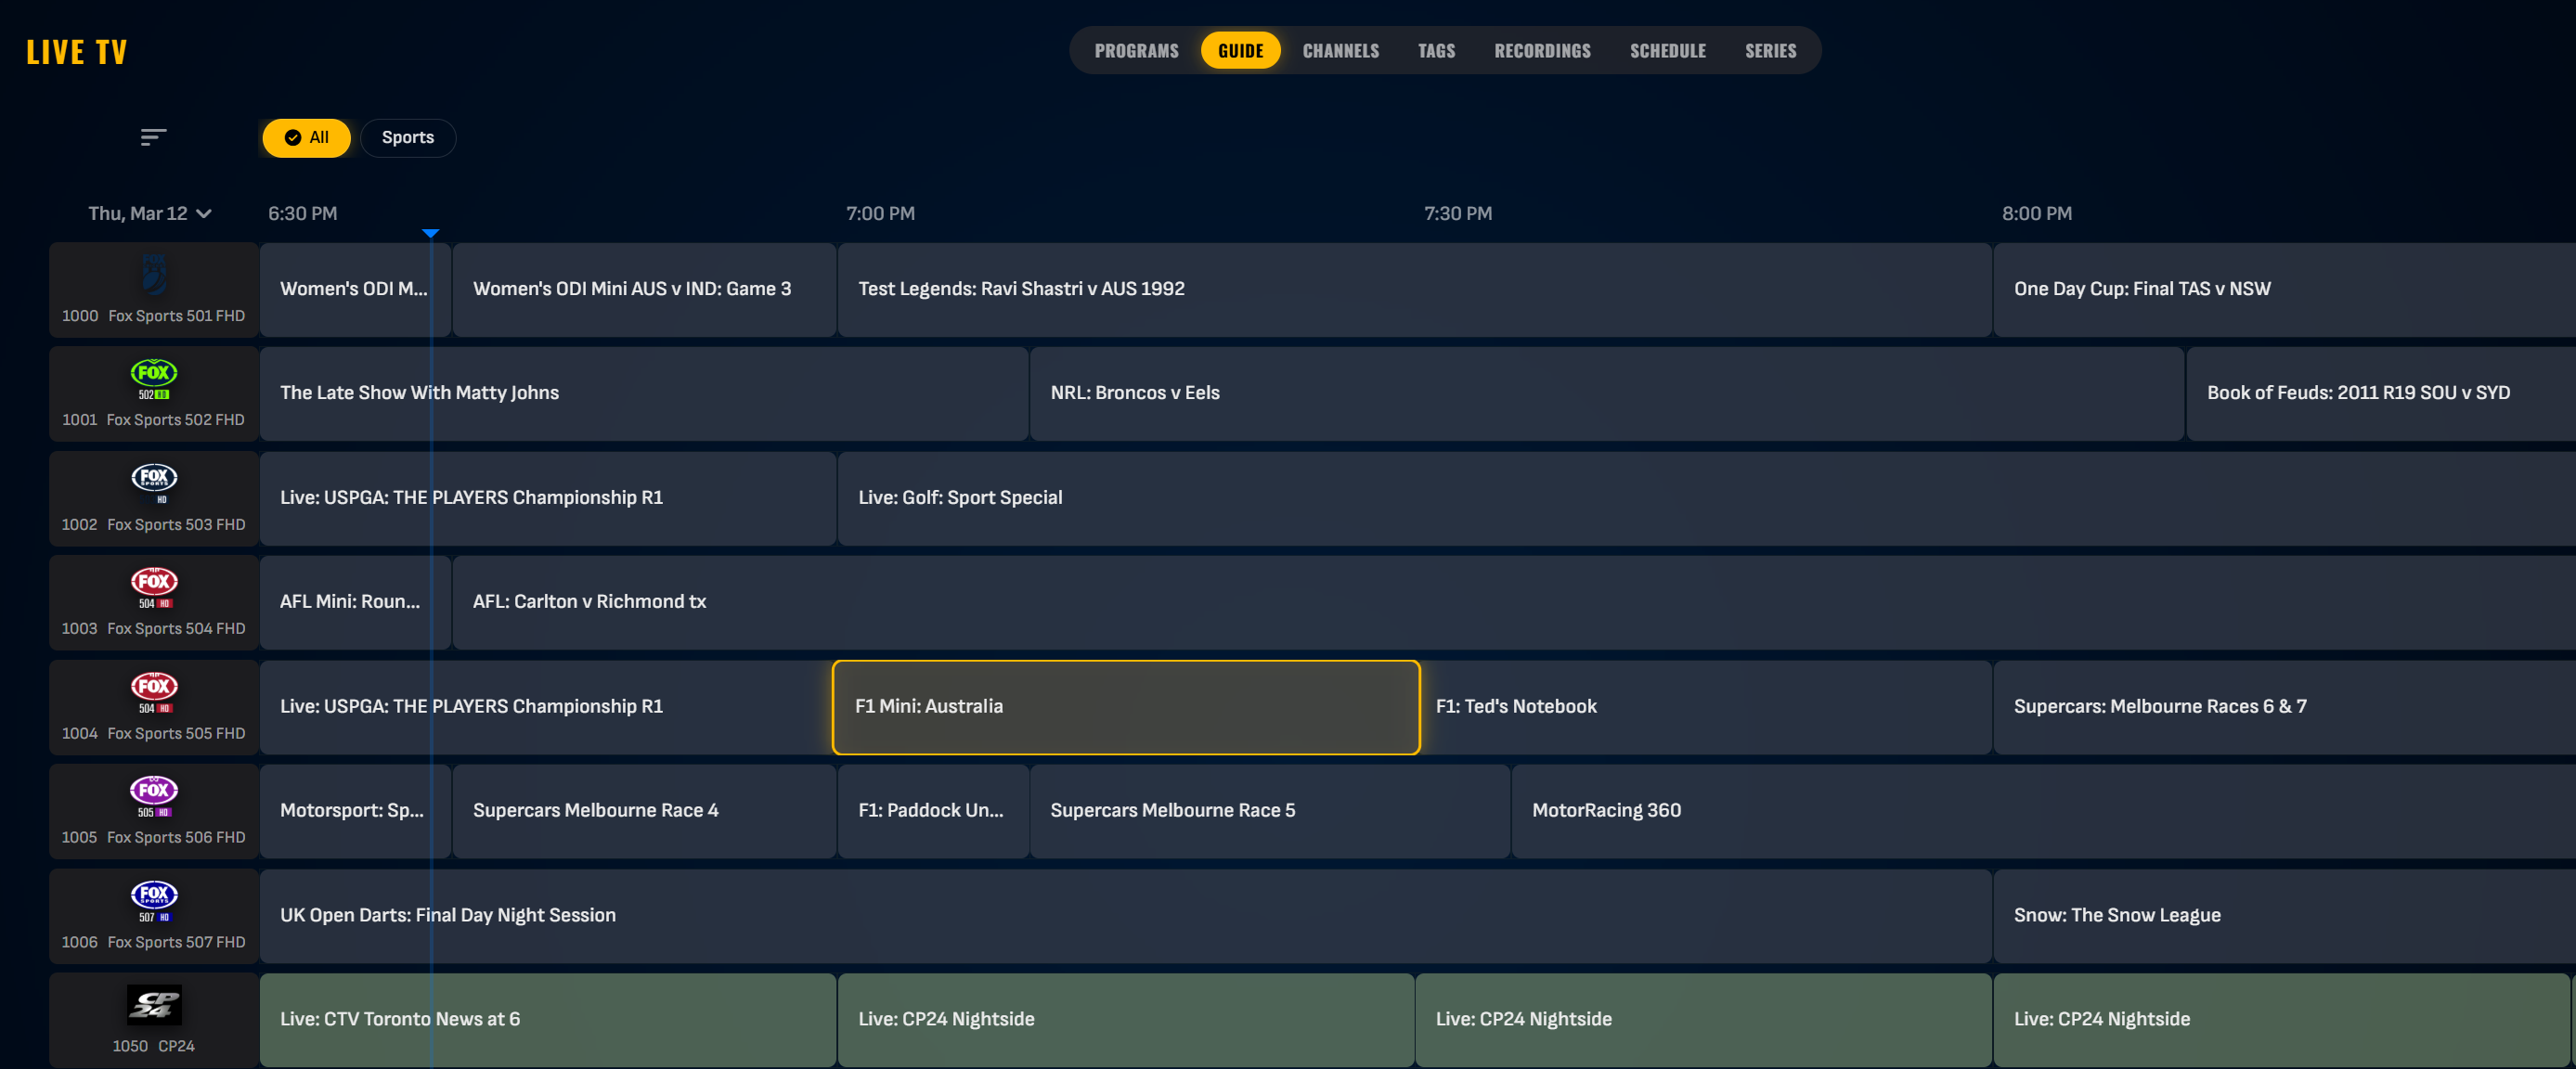
Task: Open the CP24 channel logo
Action: [x=154, y=1004]
